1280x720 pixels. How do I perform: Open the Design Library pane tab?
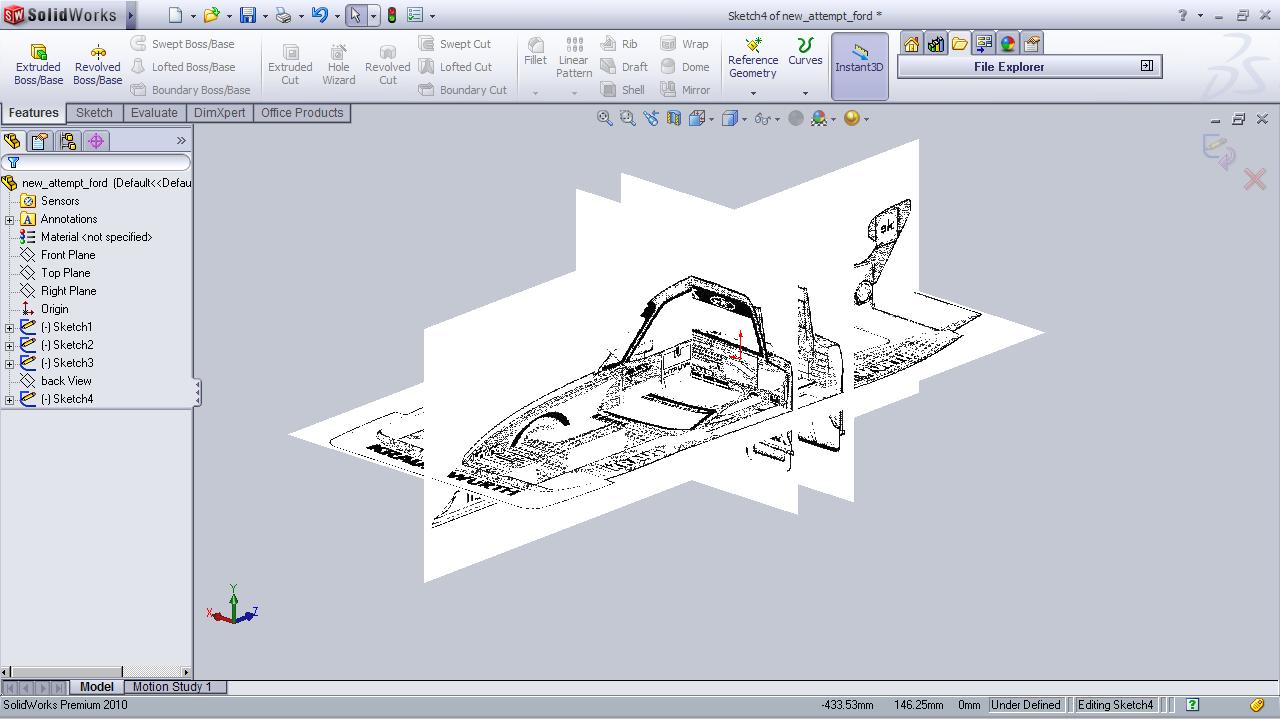[x=935, y=44]
